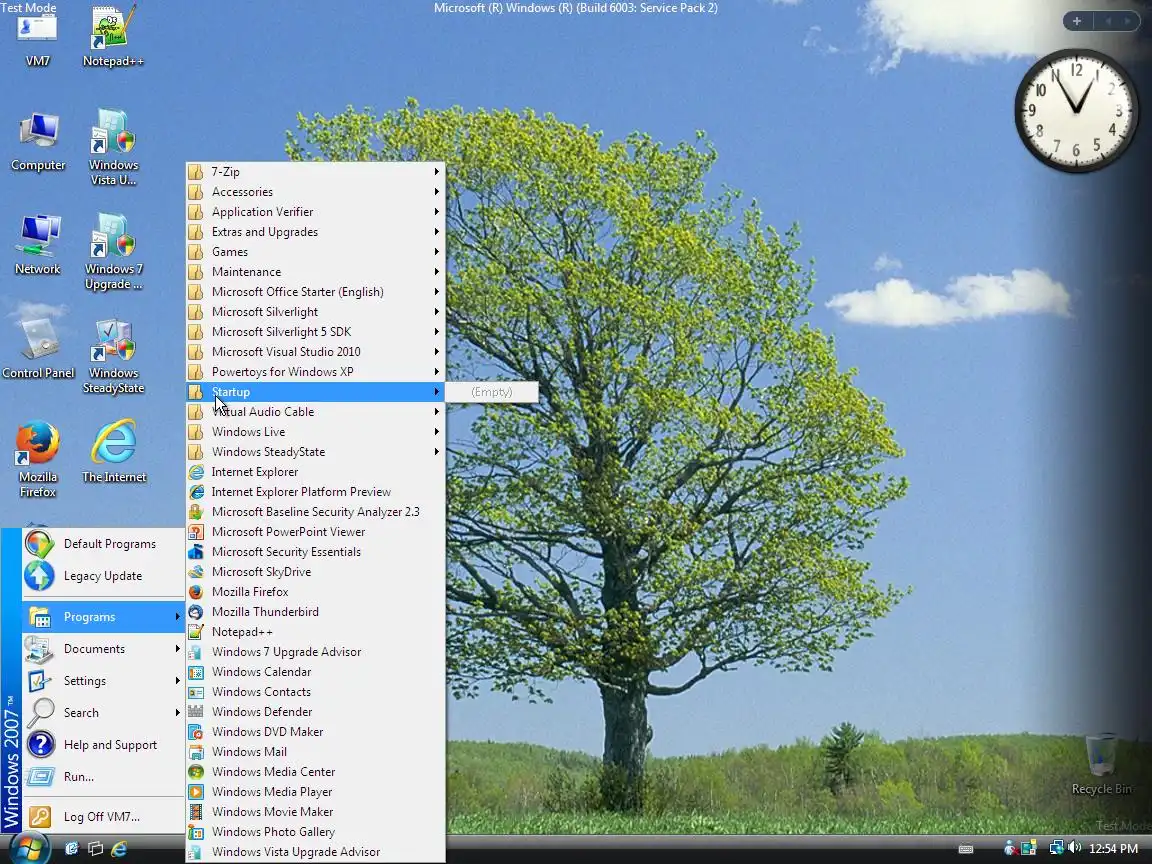1152x864 pixels.
Task: Launch Internet Explorer from Programs list
Action: [x=315, y=472]
